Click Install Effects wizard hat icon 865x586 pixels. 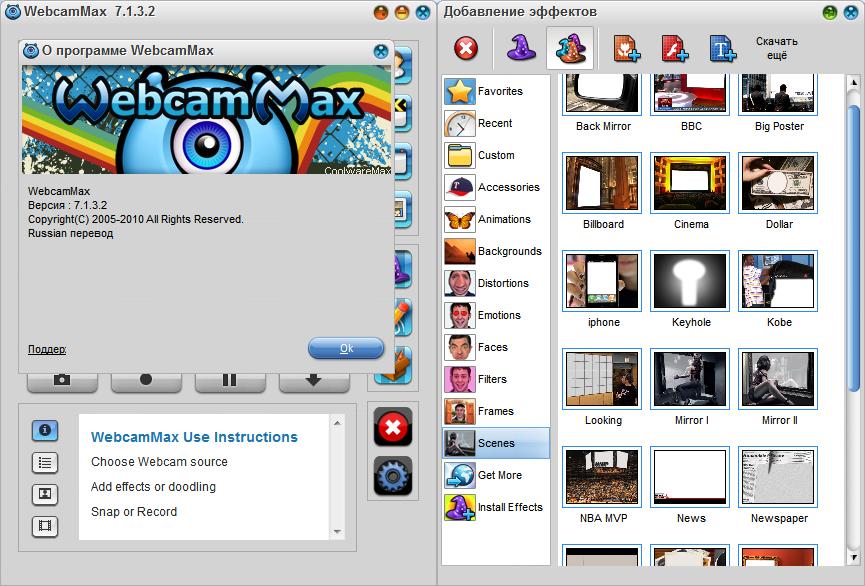tap(460, 507)
